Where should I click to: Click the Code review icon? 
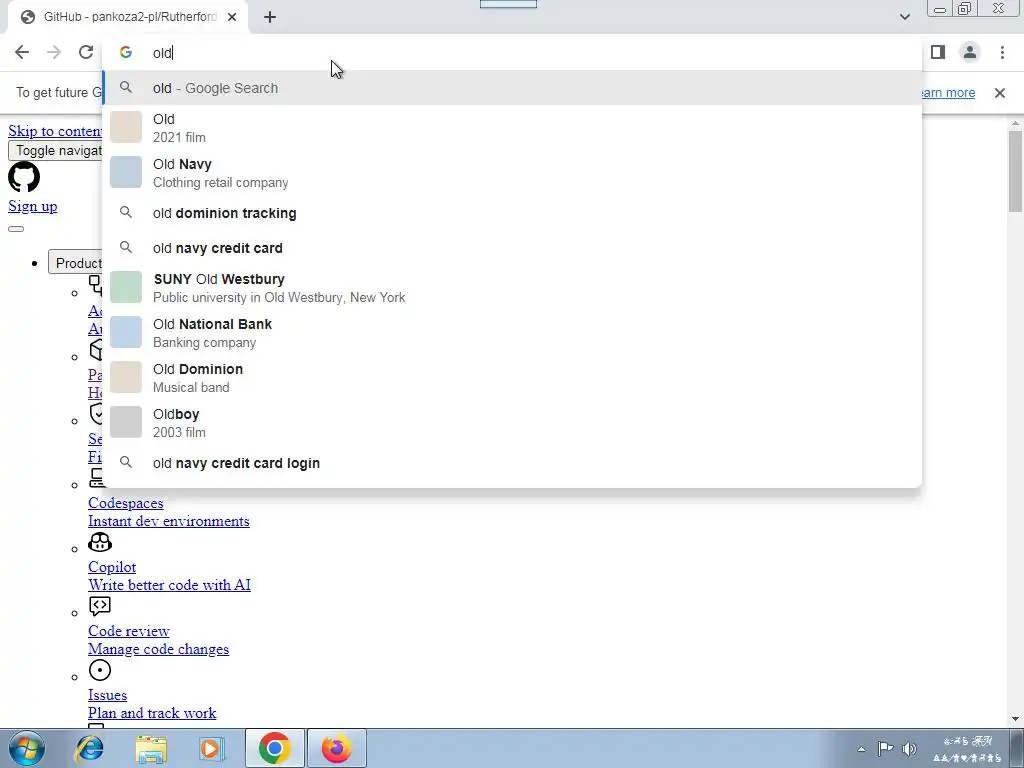click(x=100, y=606)
